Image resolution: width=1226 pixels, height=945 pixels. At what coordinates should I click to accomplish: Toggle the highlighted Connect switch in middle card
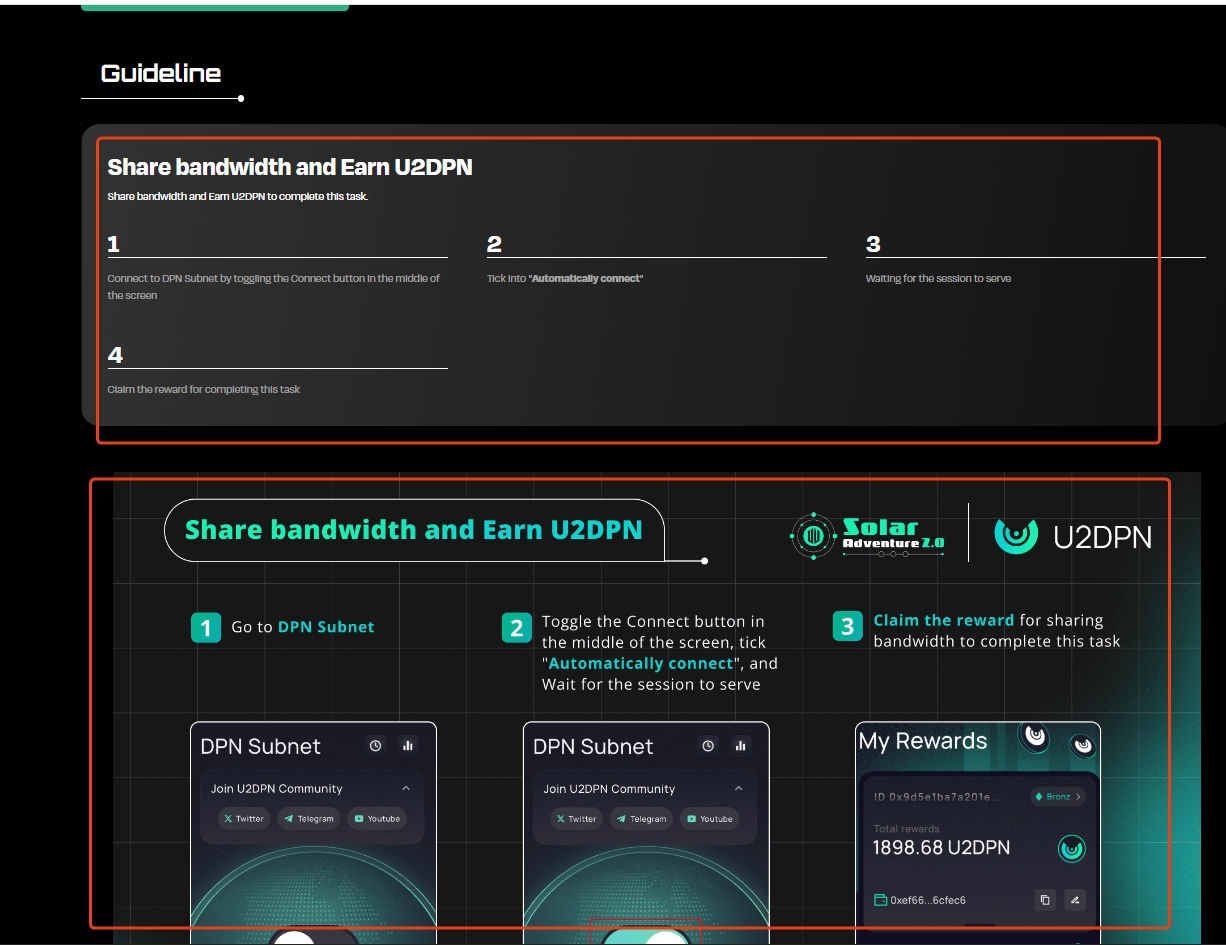pos(646,936)
